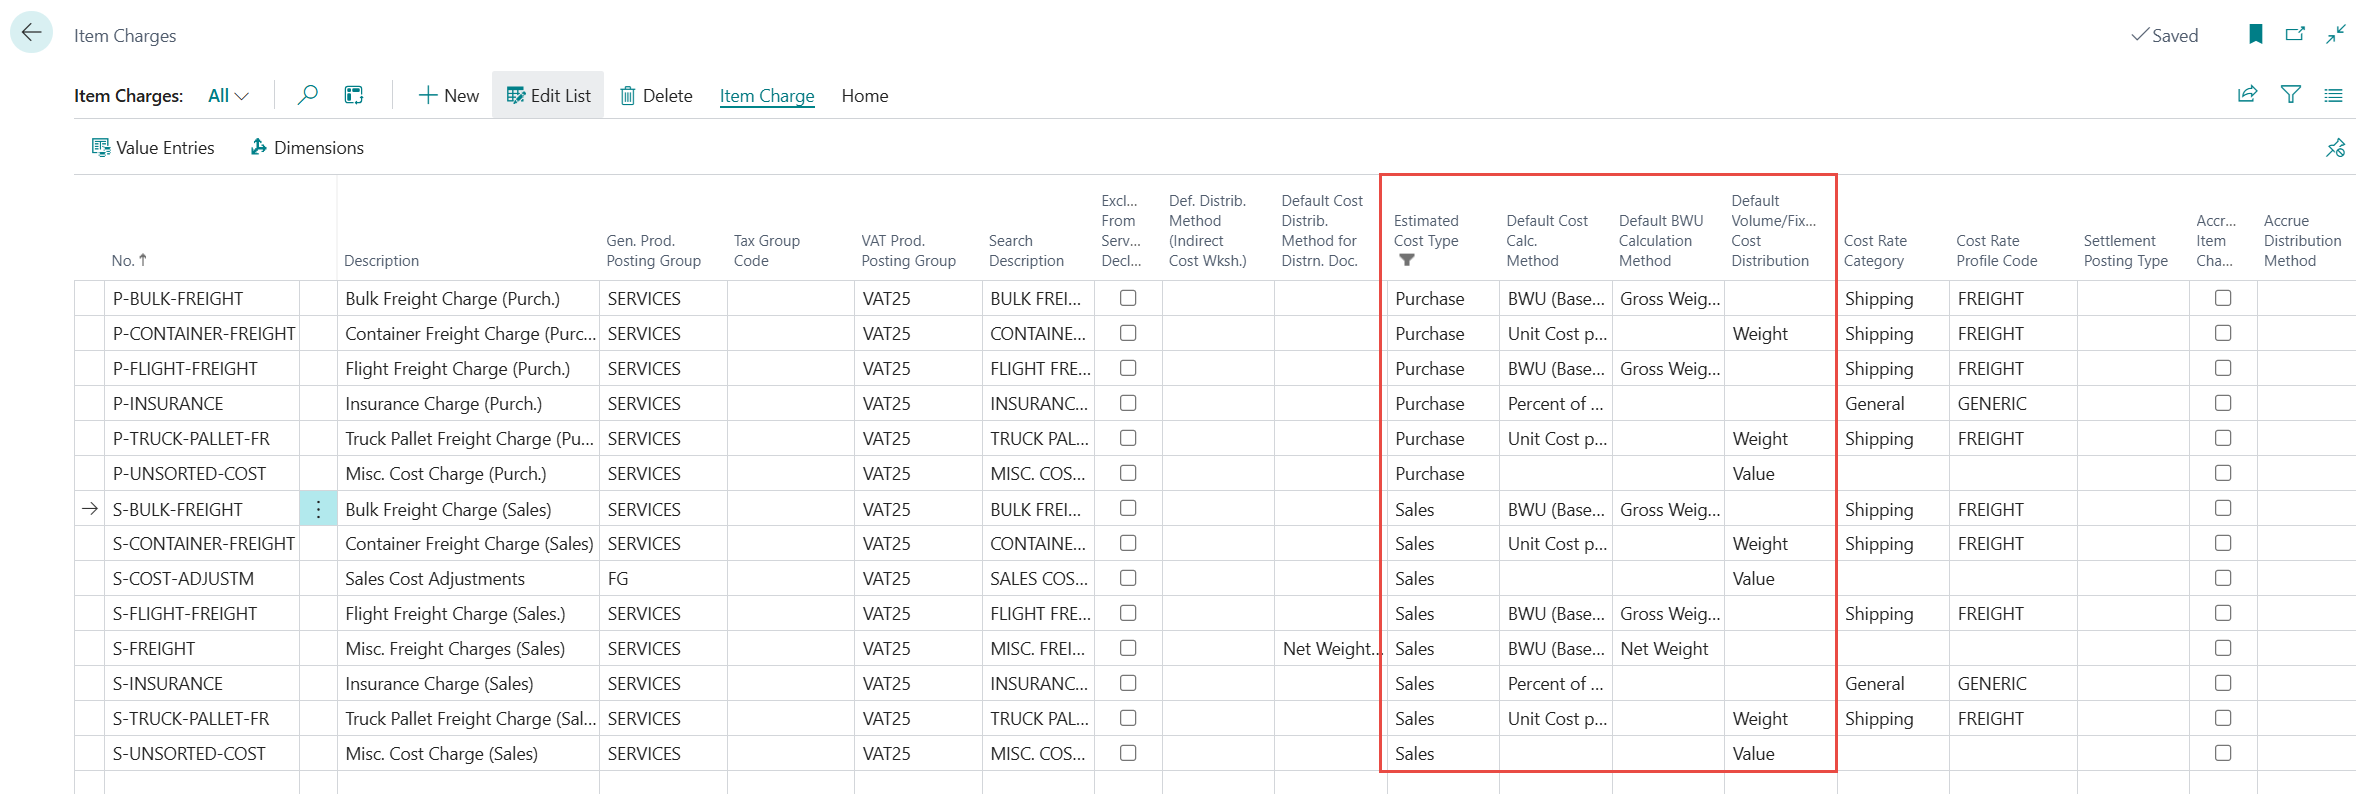Switch to the Home tab
Viewport: 2369px width, 794px height.
(864, 96)
